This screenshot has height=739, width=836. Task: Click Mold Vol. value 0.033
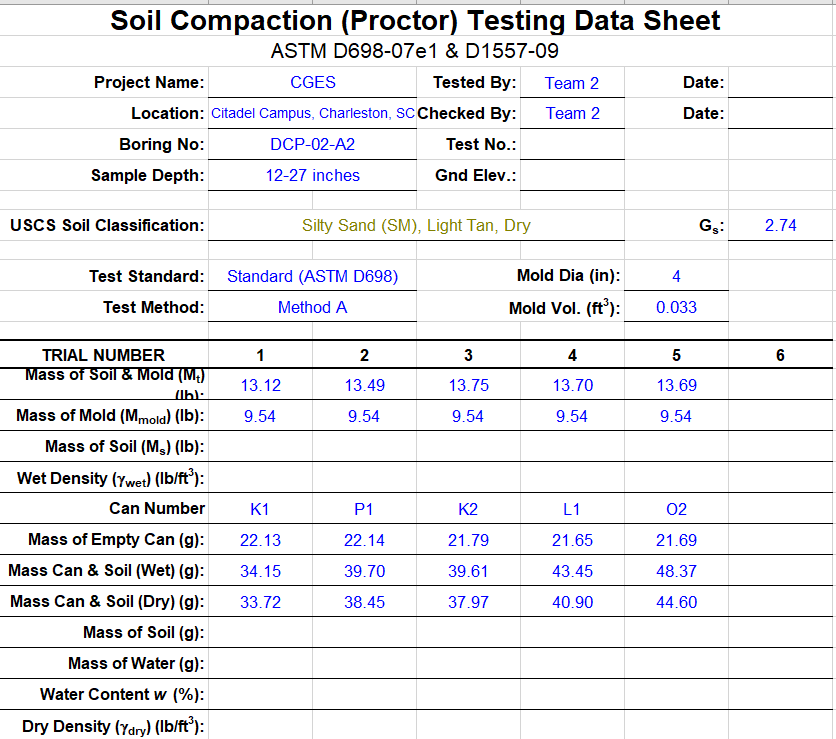676,307
